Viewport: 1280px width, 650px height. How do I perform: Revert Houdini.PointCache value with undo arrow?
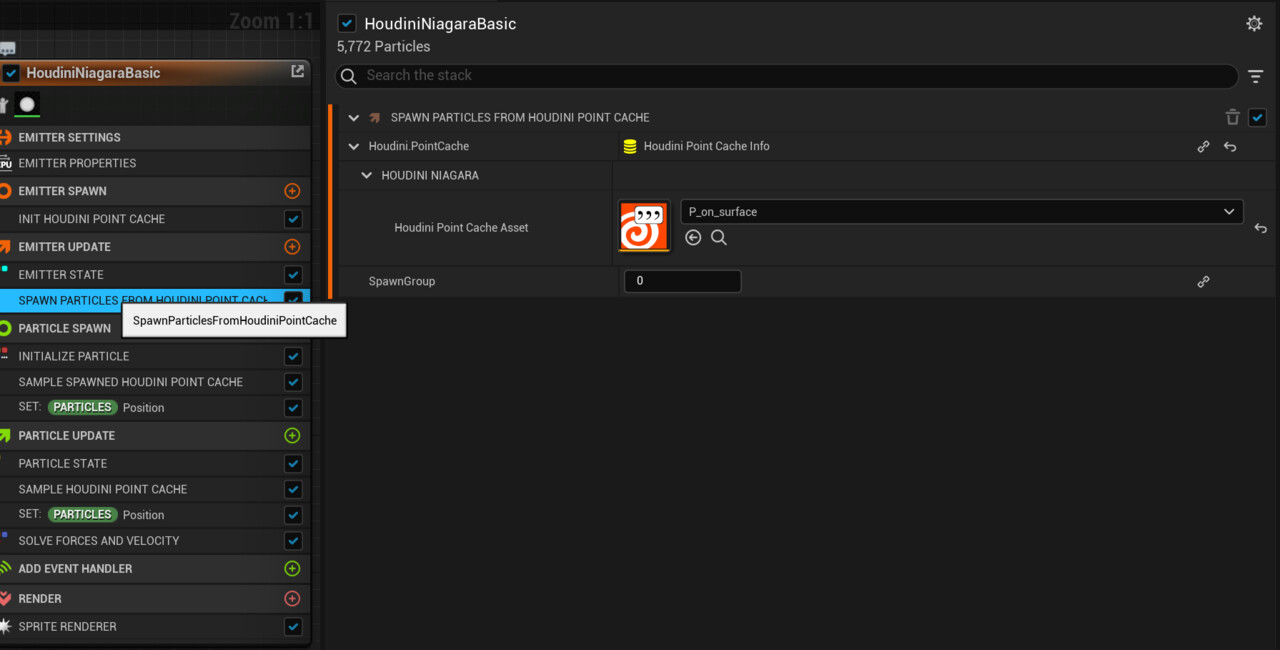1229,146
